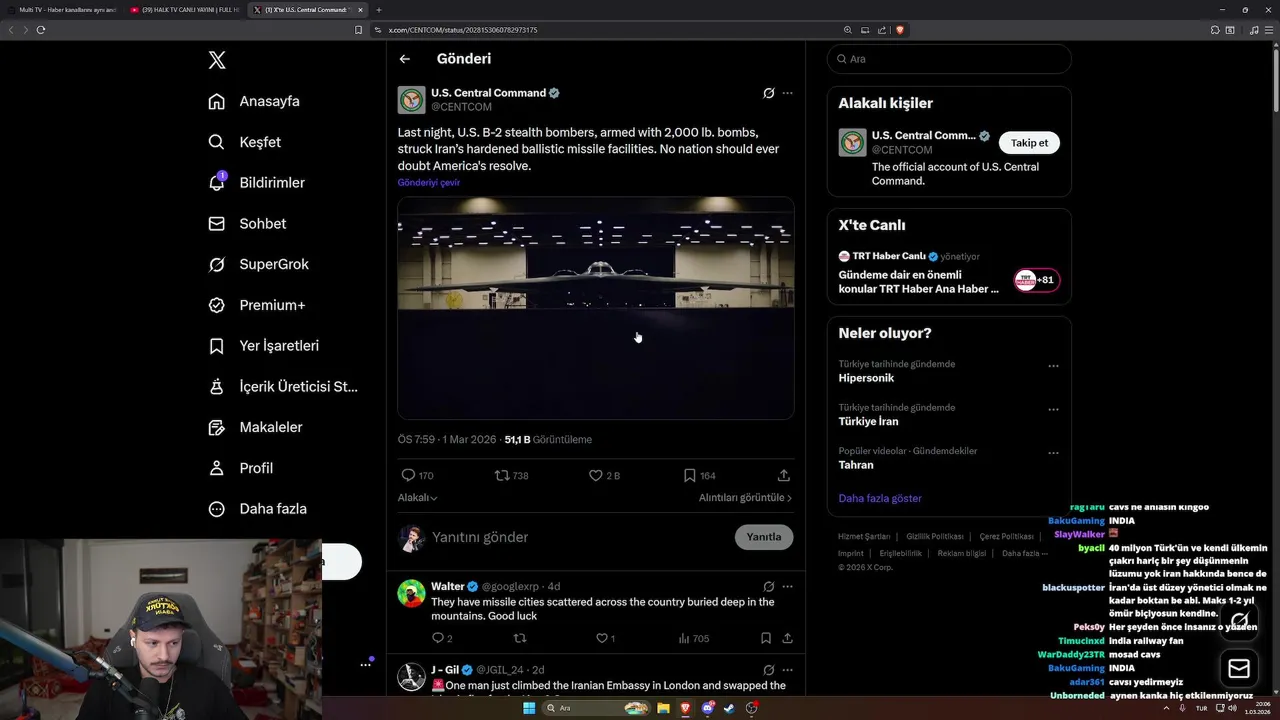This screenshot has height=720, width=1280.
Task: Open File Explorer from taskbar
Action: point(663,708)
